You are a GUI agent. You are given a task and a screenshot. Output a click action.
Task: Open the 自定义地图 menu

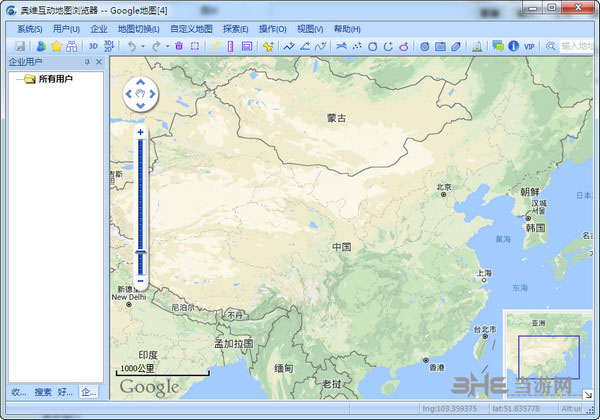point(191,29)
